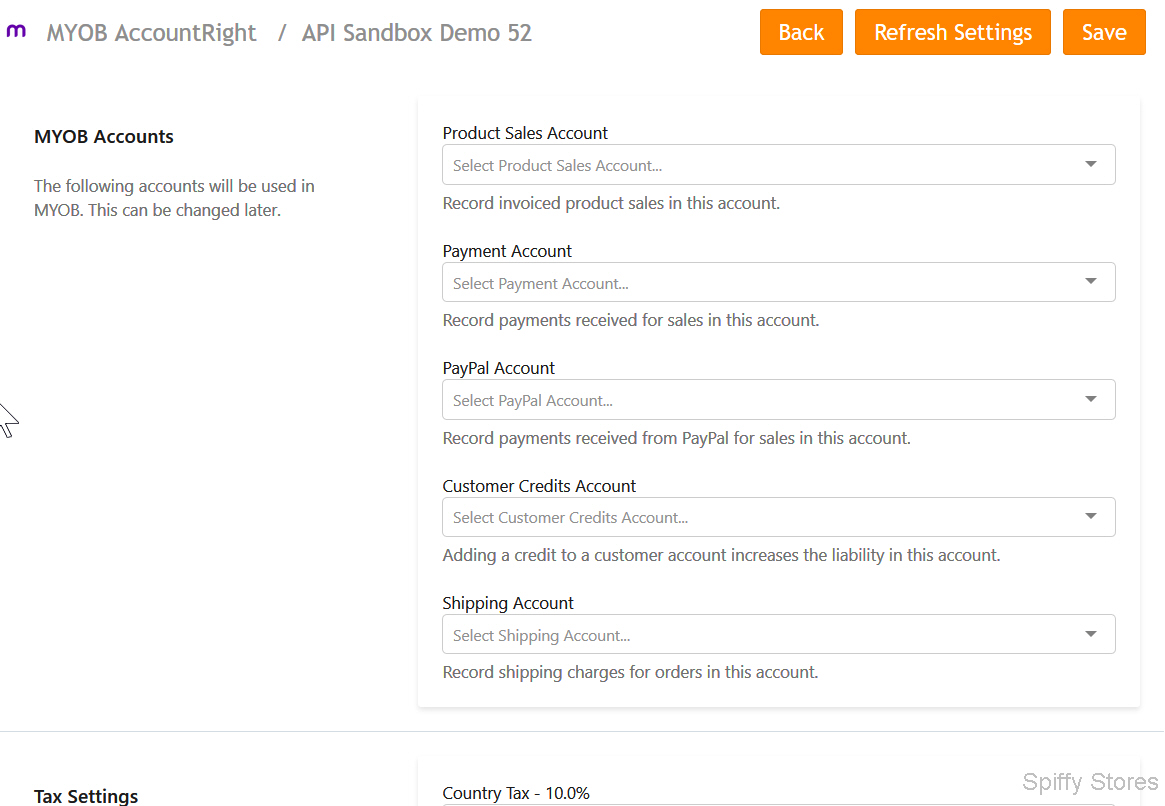Click 'Record shipping charges for orders' help text
The image size is (1165, 806).
click(x=630, y=672)
